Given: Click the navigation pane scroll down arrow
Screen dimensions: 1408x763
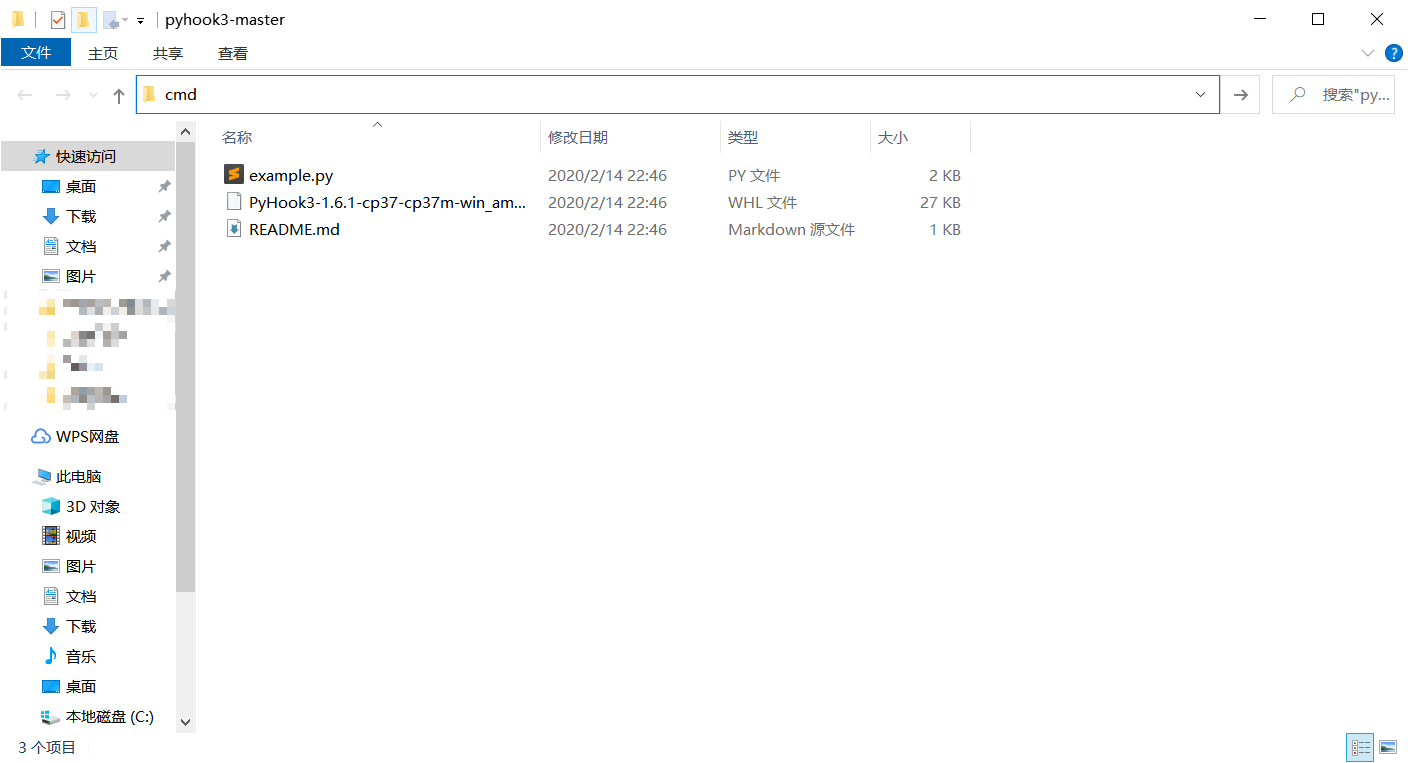Looking at the screenshot, I should (185, 721).
